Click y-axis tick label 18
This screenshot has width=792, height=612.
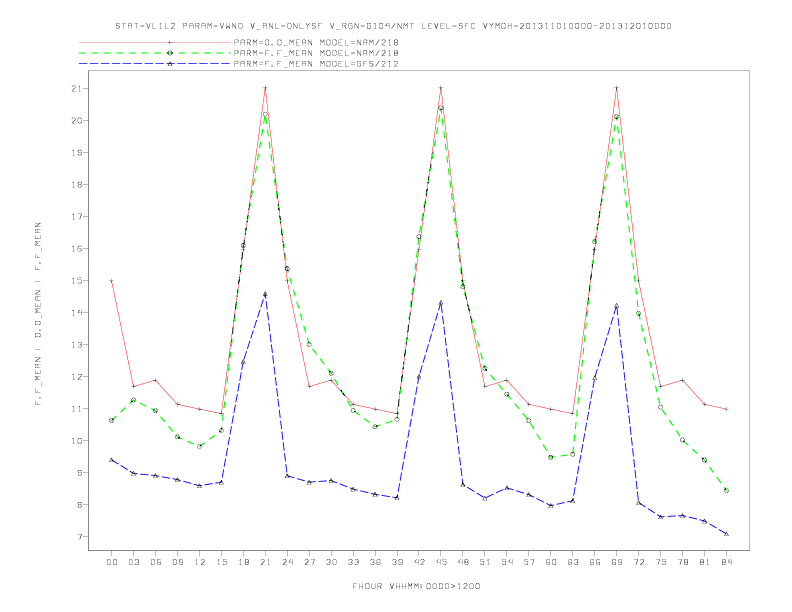[x=77, y=185]
